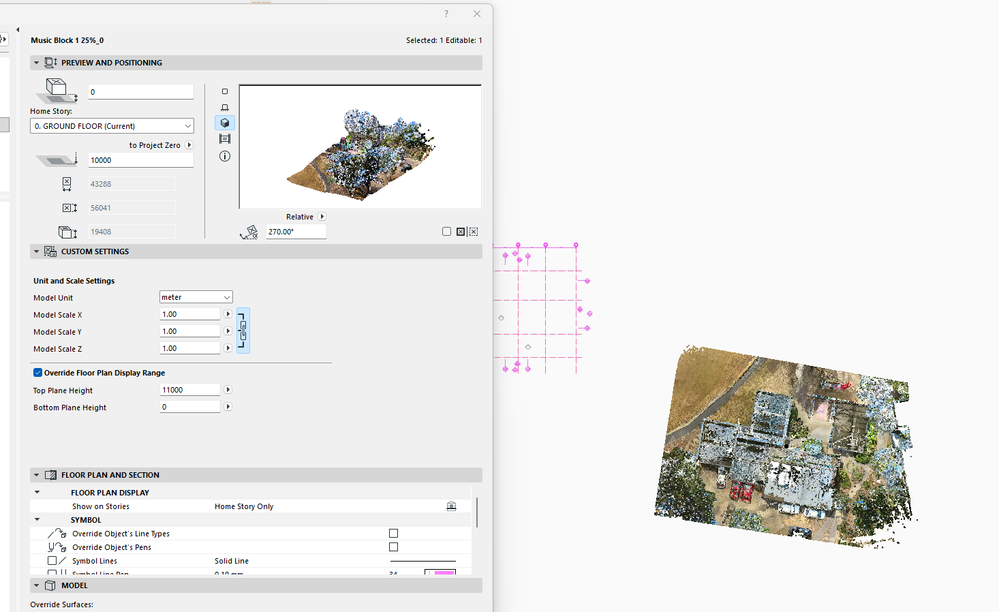Viewport: 999px width, 612px height.
Task: Click the Solid Line value text
Action: (x=232, y=561)
